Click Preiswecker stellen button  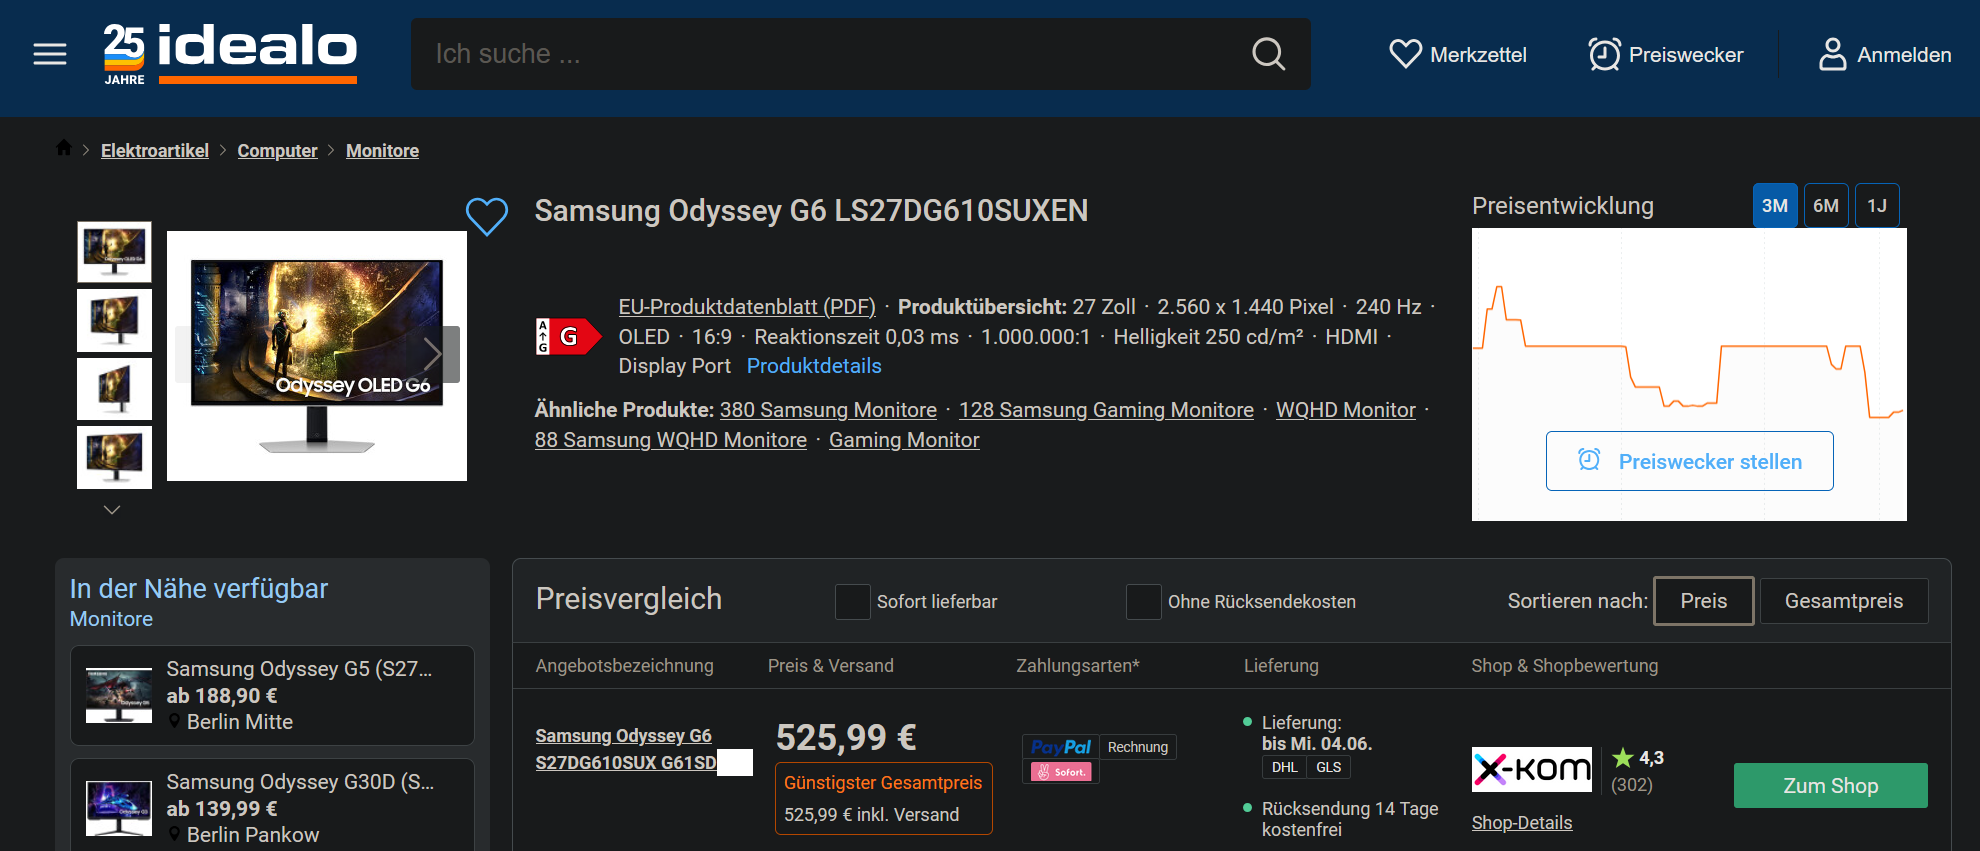click(1689, 461)
